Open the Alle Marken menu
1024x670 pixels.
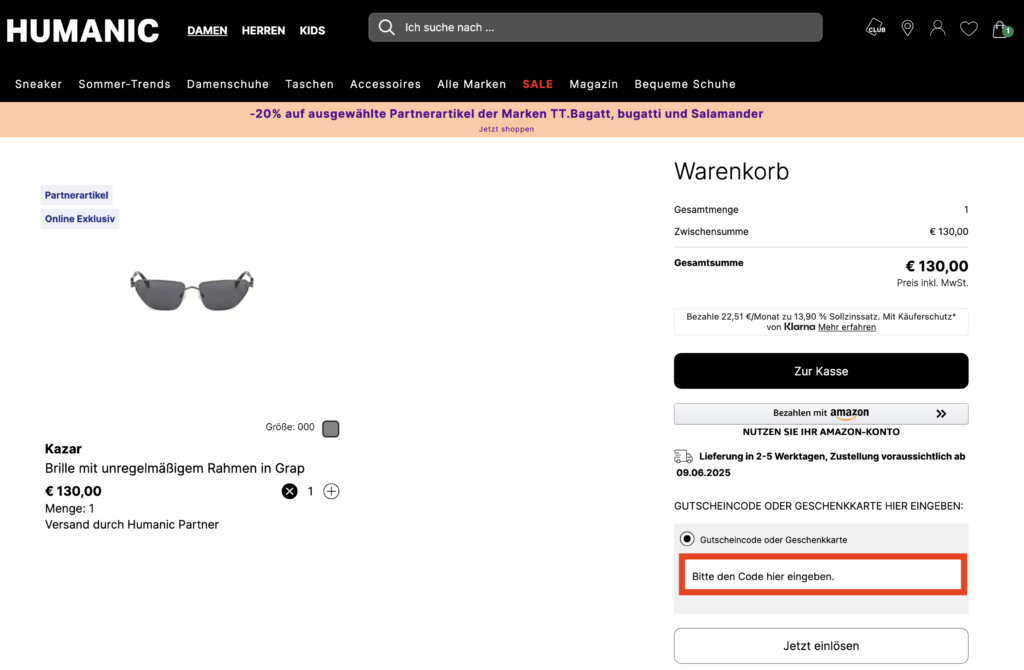[472, 84]
